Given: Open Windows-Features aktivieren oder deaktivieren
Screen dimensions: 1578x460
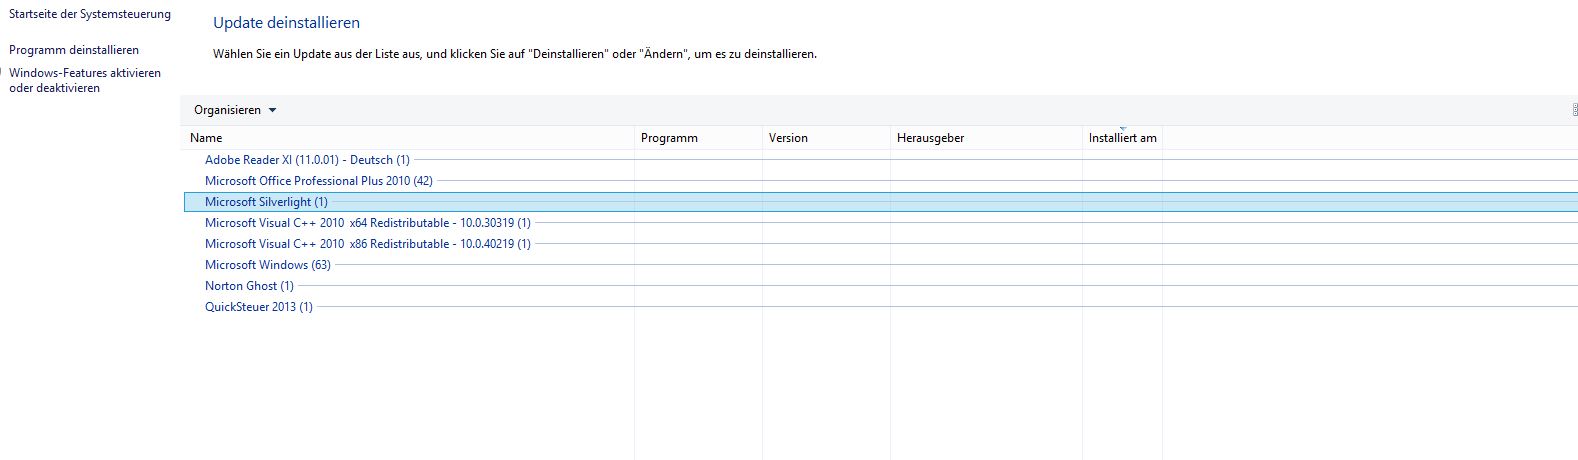Looking at the screenshot, I should click(85, 81).
